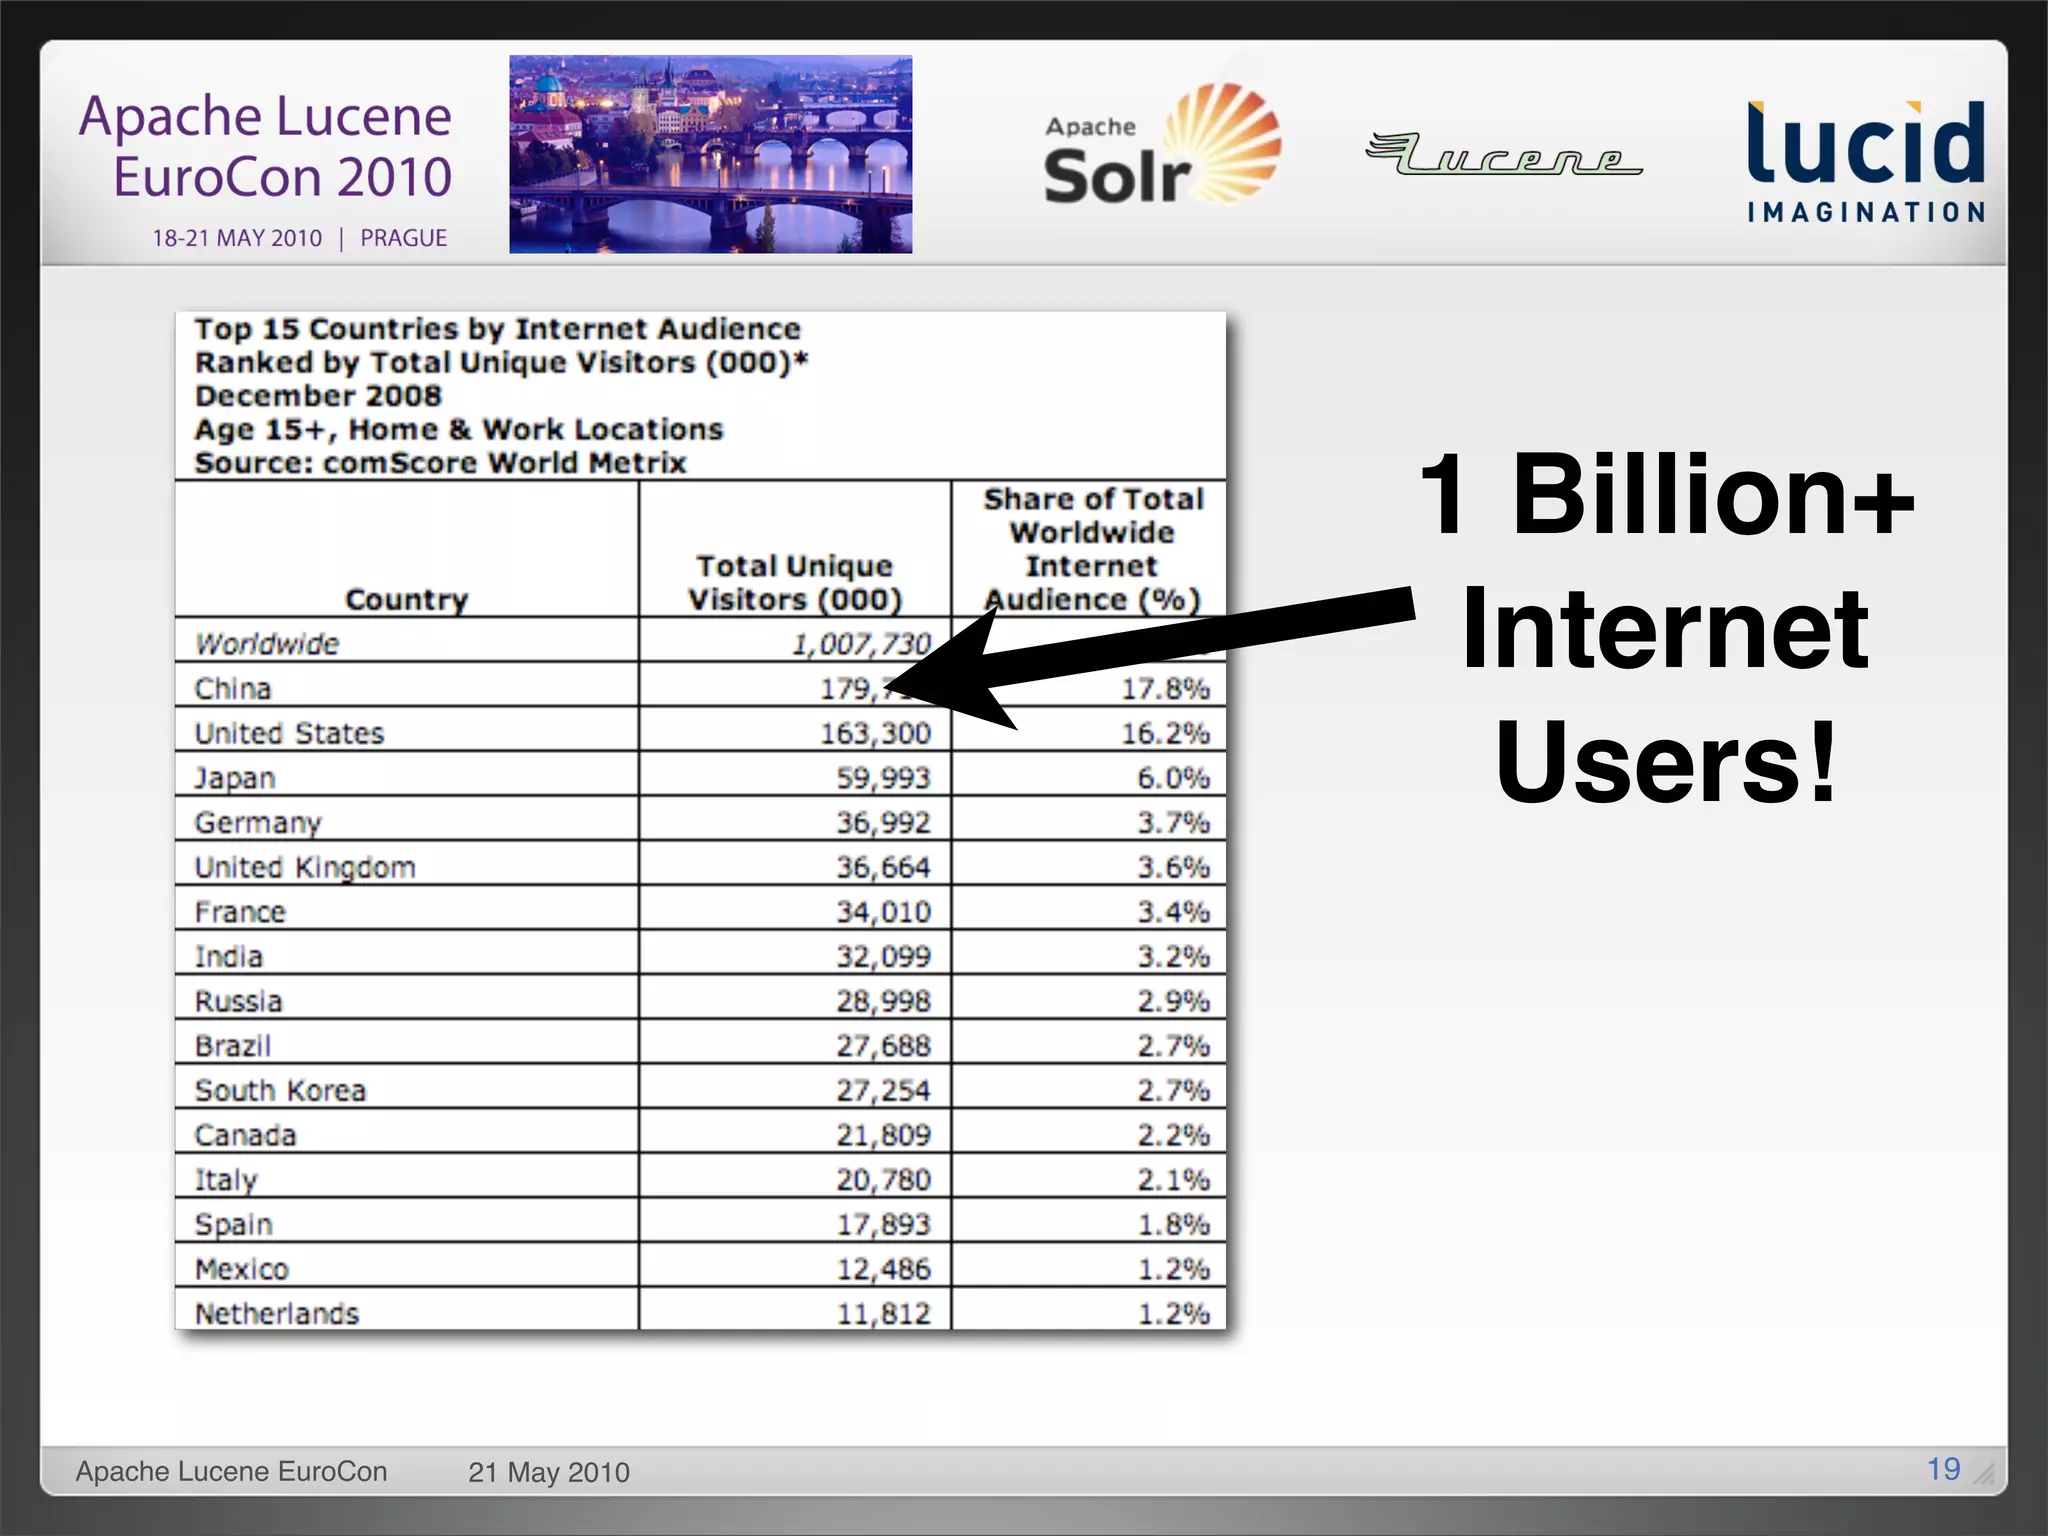Image resolution: width=2048 pixels, height=1536 pixels.
Task: Click China's 17.8% share
Action: pos(1165,688)
